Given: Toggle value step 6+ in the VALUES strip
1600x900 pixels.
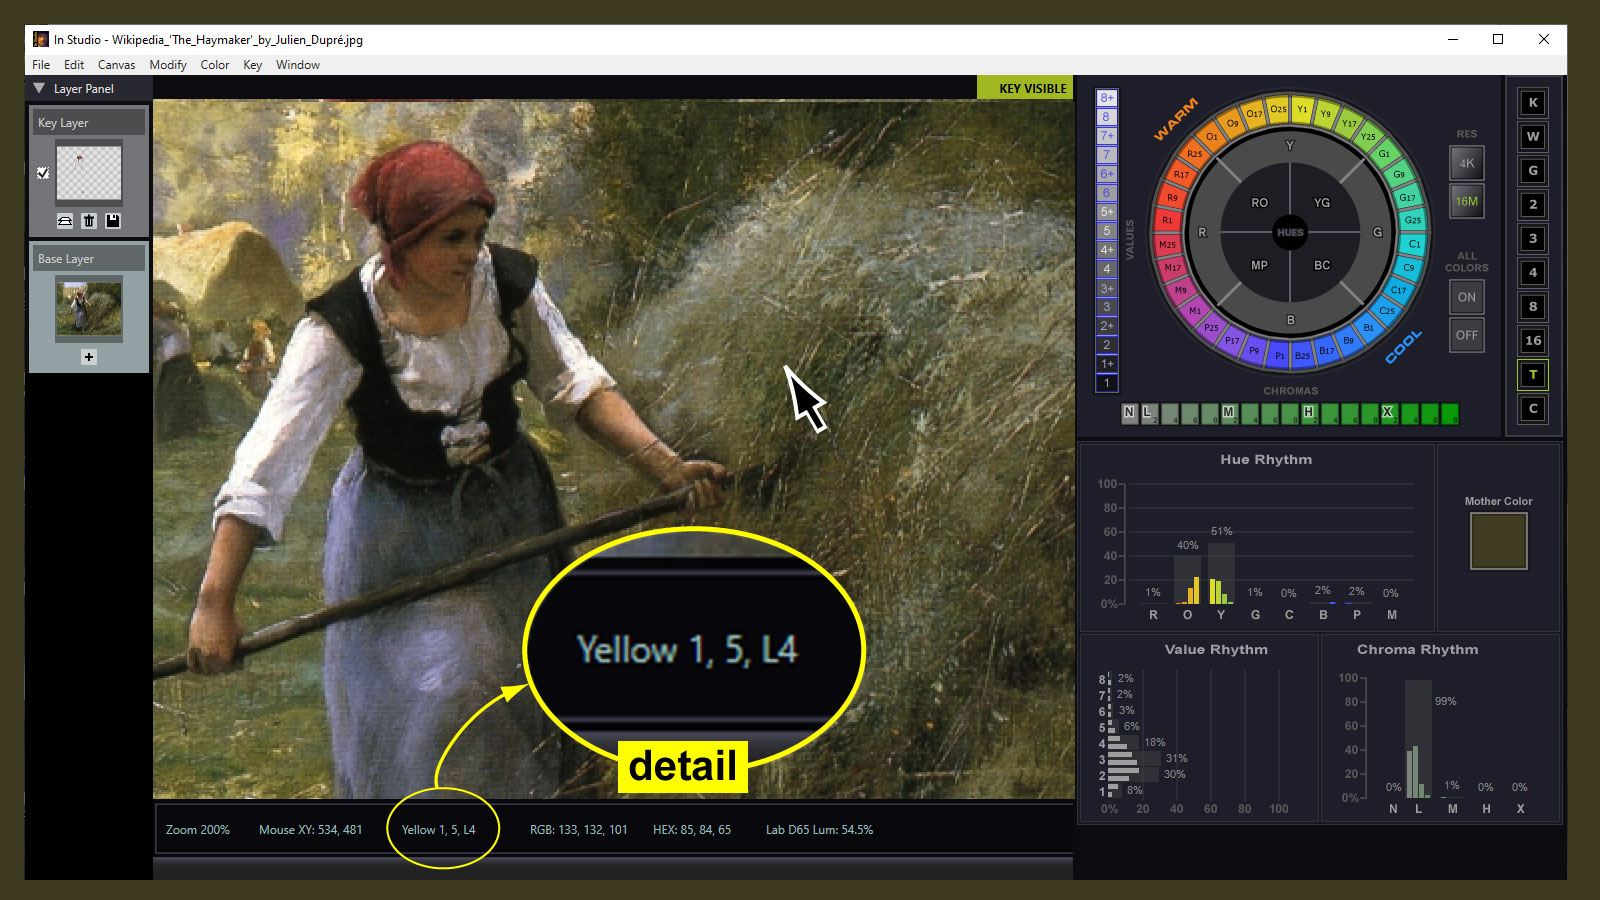Looking at the screenshot, I should point(1107,174).
